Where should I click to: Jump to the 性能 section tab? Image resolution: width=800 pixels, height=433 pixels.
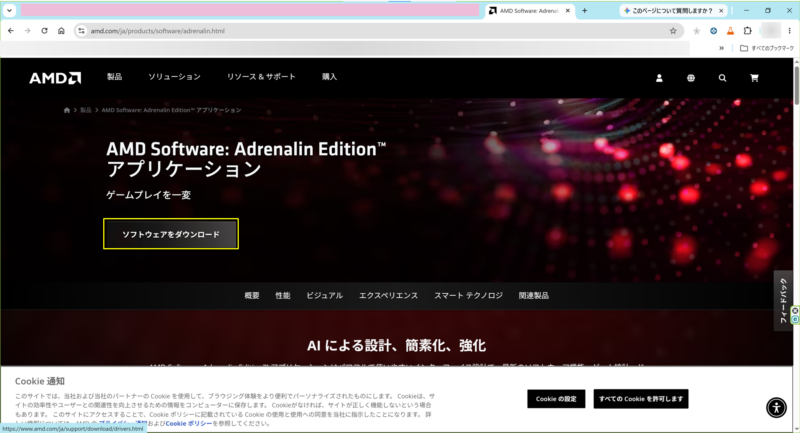(283, 295)
